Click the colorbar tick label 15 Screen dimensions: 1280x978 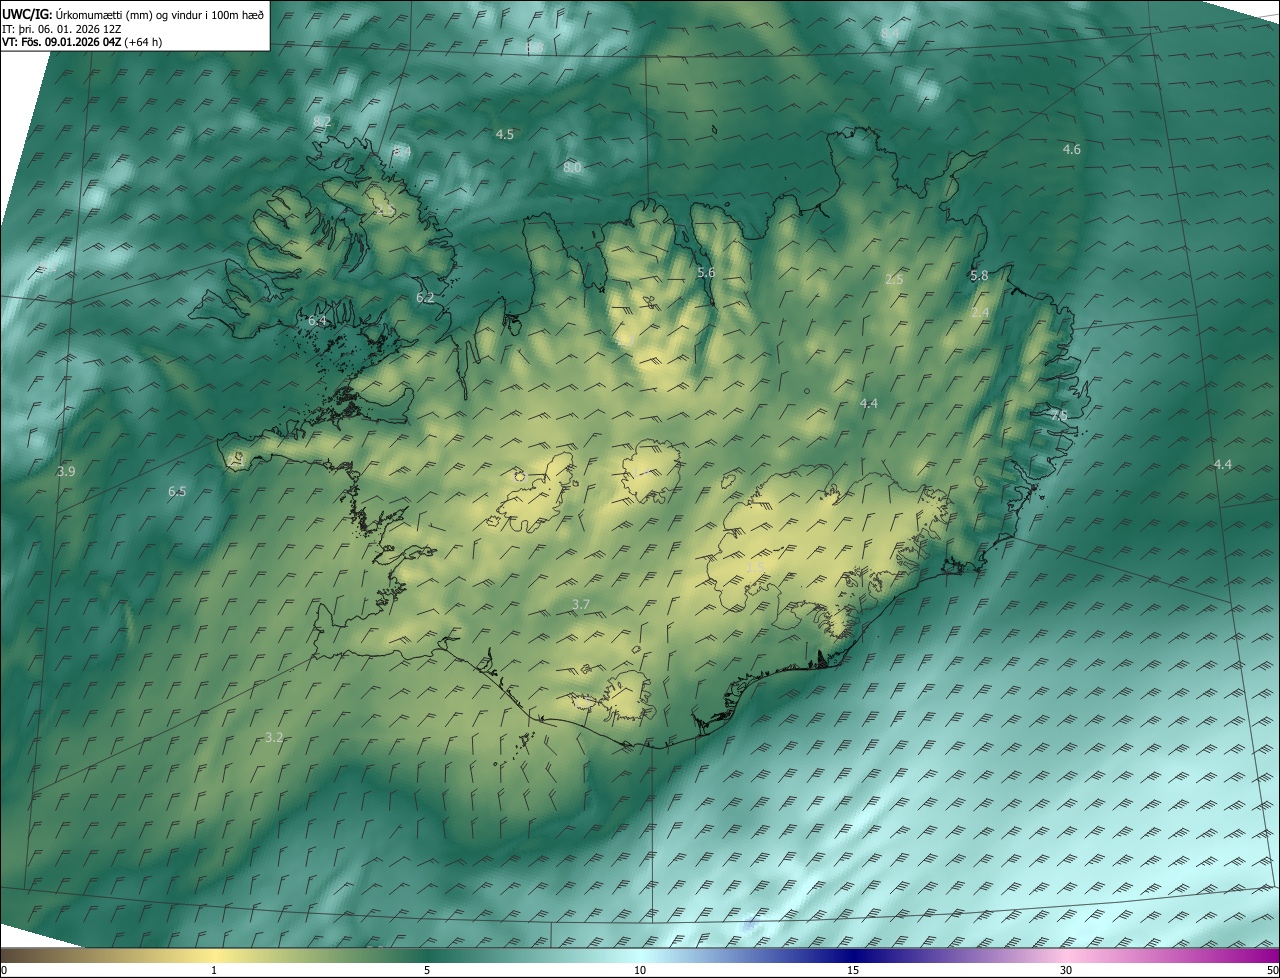tap(853, 970)
